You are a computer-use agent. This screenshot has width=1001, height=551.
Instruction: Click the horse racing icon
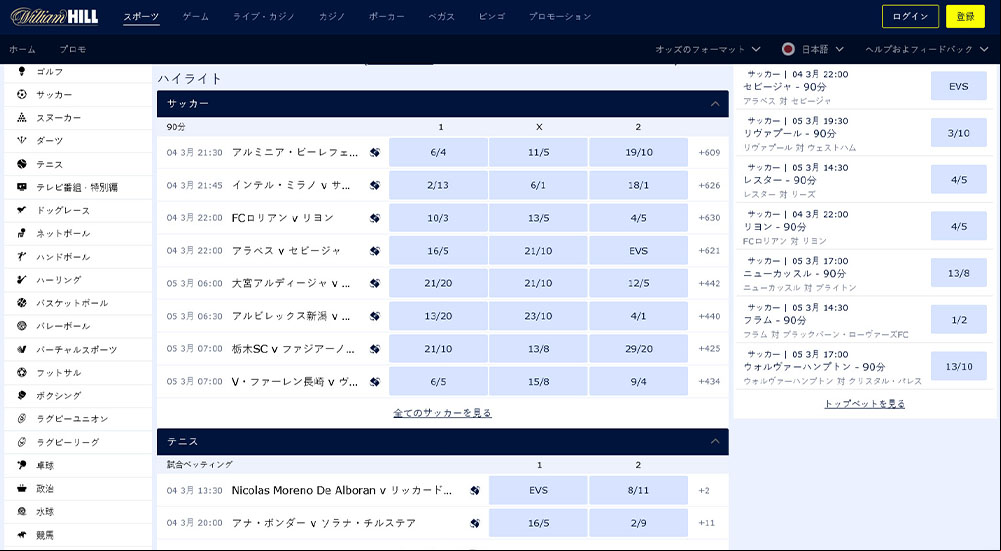(22, 534)
